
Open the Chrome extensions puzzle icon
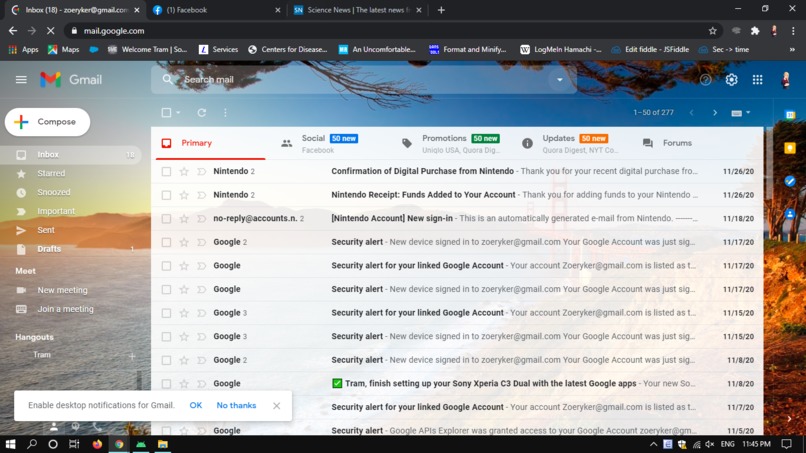click(x=755, y=31)
